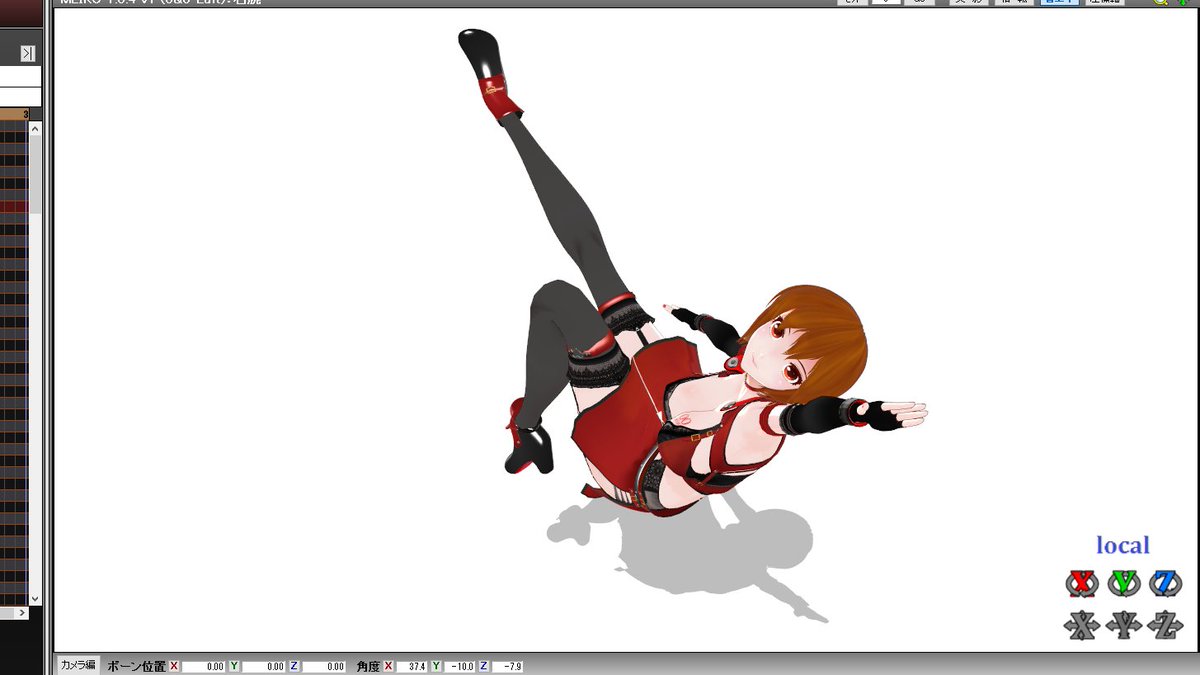Click the grey X-axis move icon

coord(1081,626)
